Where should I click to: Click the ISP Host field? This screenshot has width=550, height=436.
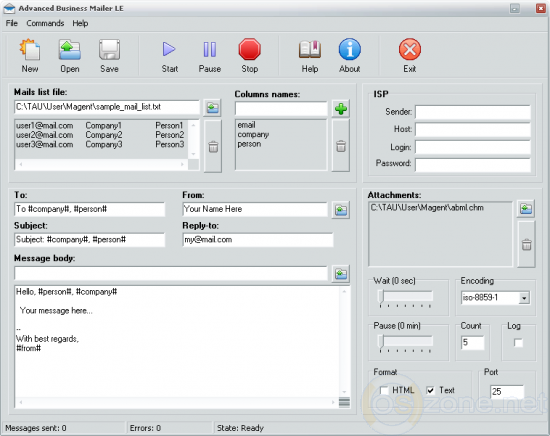tap(472, 129)
